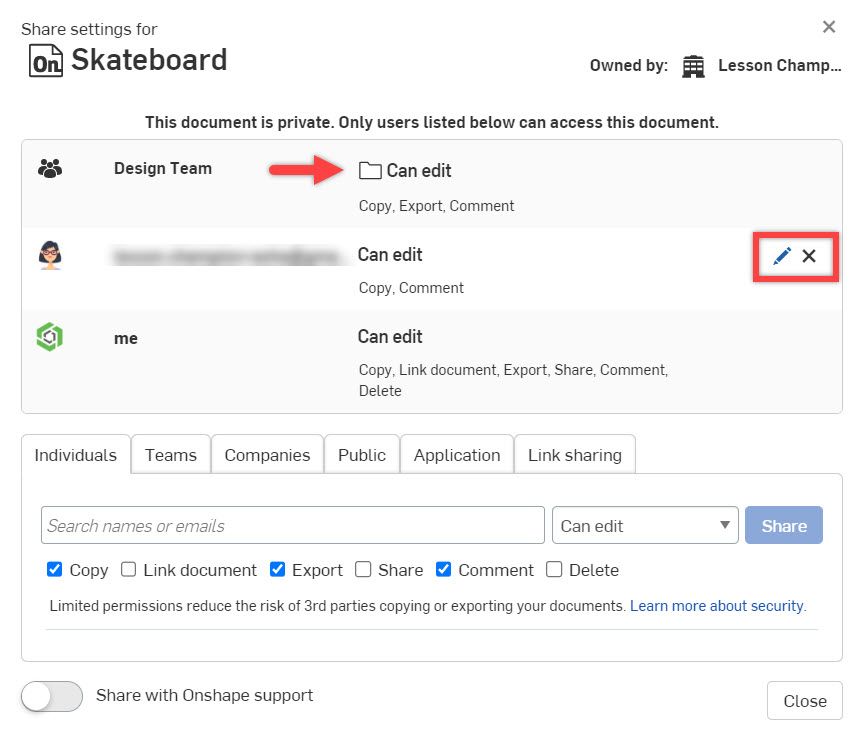Uncheck the Export permission checkbox

pos(277,570)
